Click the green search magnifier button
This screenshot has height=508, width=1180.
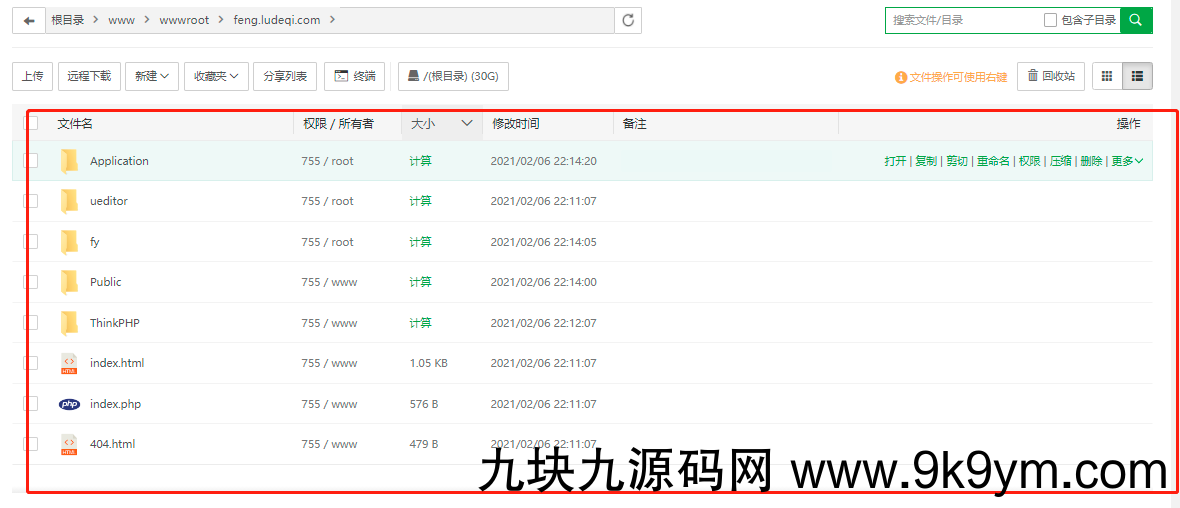click(x=1136, y=20)
